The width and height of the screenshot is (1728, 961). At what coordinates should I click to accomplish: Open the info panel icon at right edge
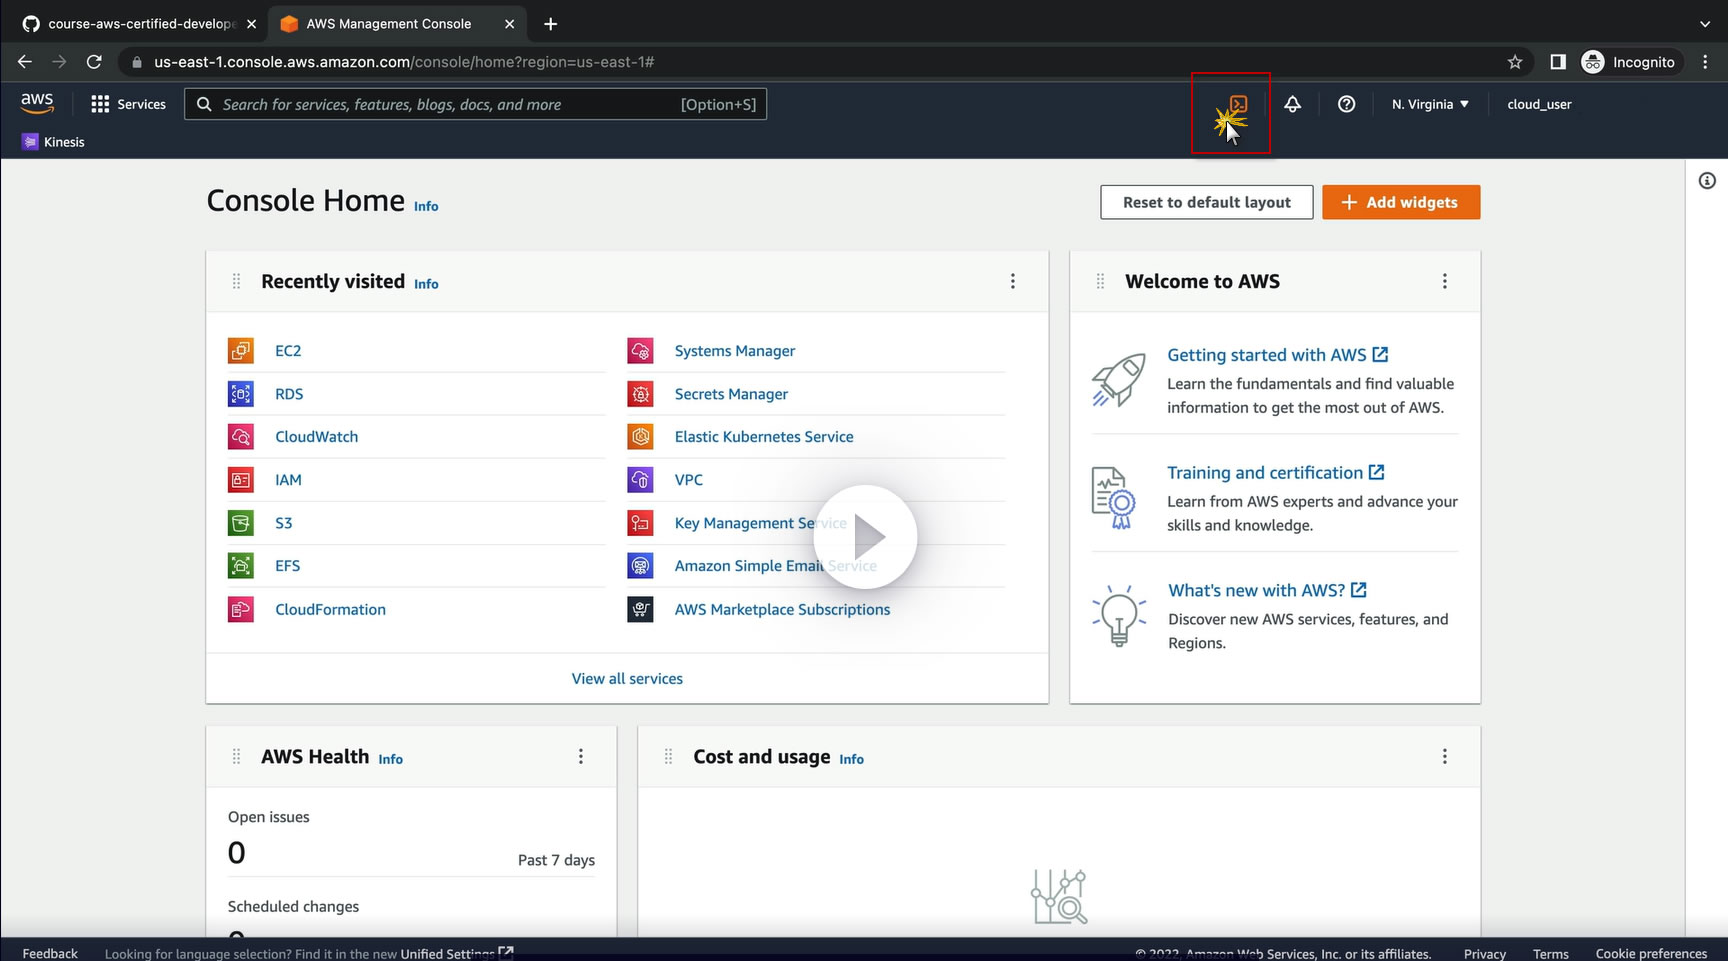tap(1707, 181)
